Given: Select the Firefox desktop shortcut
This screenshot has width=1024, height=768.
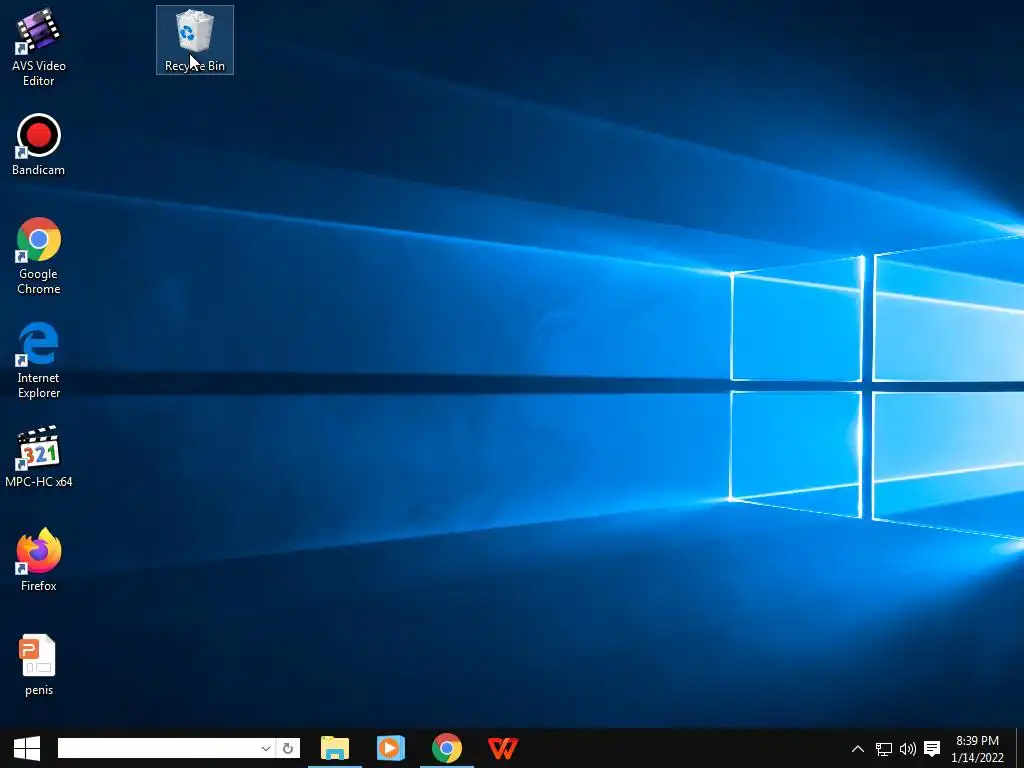Looking at the screenshot, I should tap(39, 560).
